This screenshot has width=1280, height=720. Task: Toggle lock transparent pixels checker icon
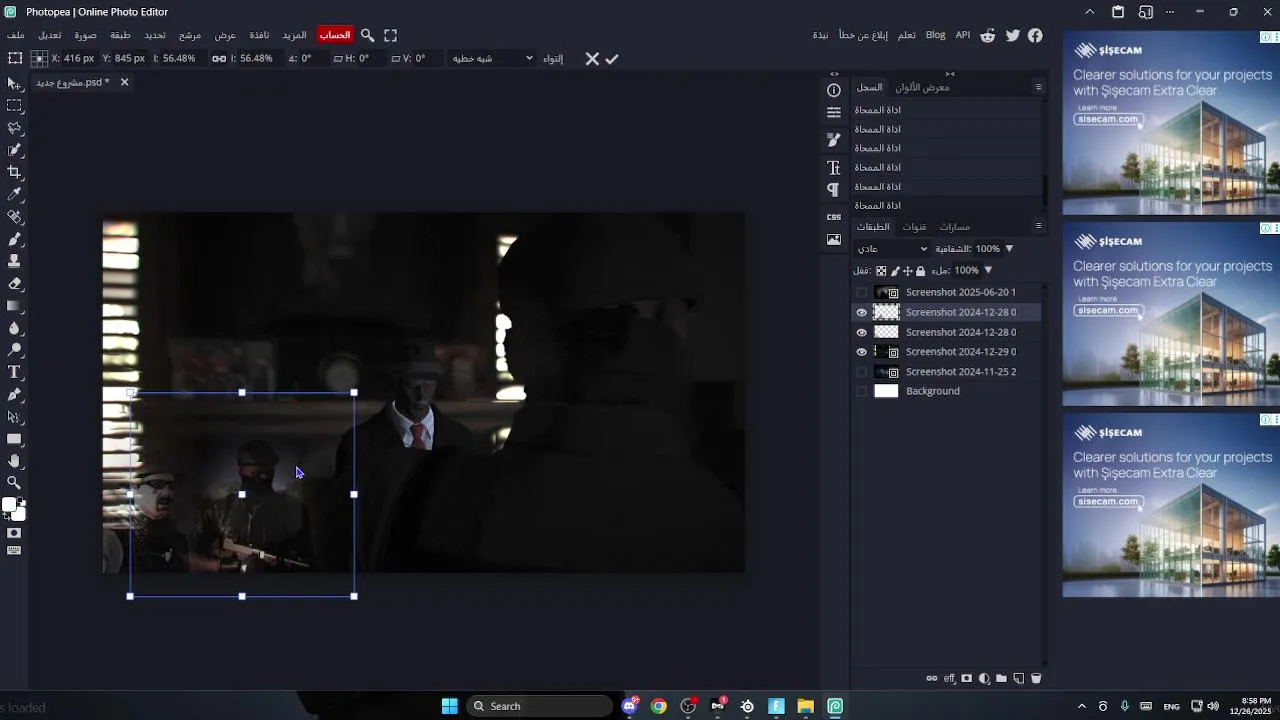tap(881, 271)
